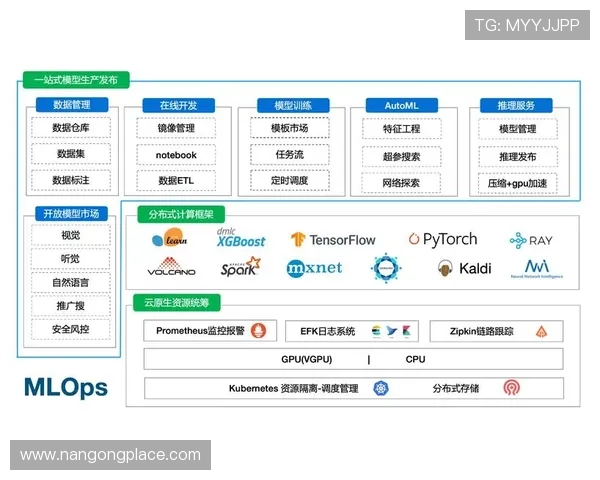Click the MLOps title
Viewport: 600px width, 480px height.
click(x=66, y=387)
